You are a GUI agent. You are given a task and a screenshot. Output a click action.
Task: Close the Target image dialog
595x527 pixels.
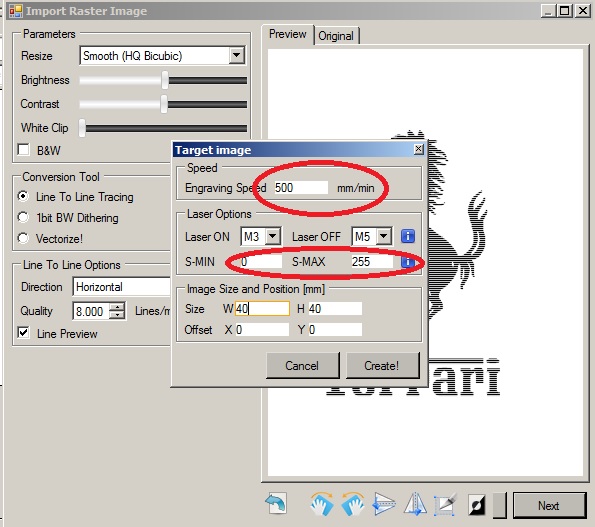(418, 149)
